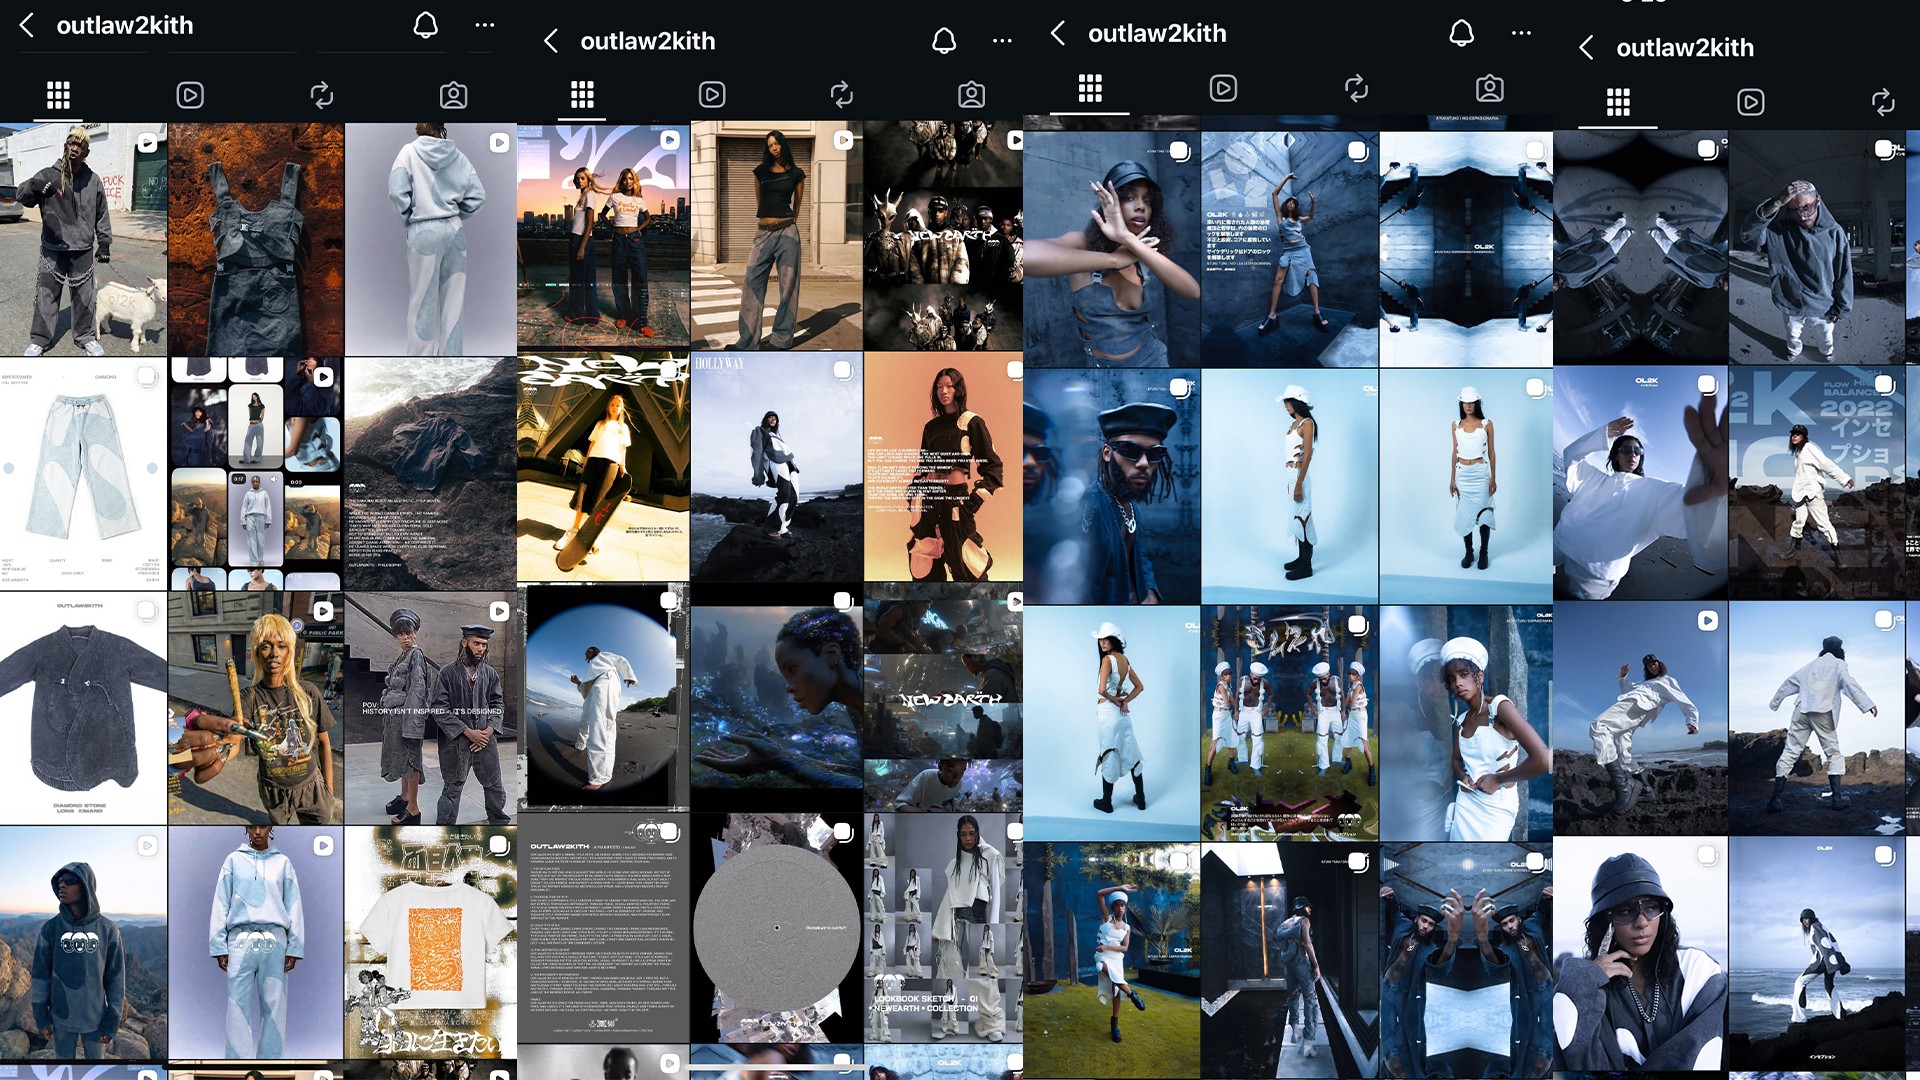Click the back arrow in the second panel
The width and height of the screenshot is (1920, 1080).
(550, 41)
